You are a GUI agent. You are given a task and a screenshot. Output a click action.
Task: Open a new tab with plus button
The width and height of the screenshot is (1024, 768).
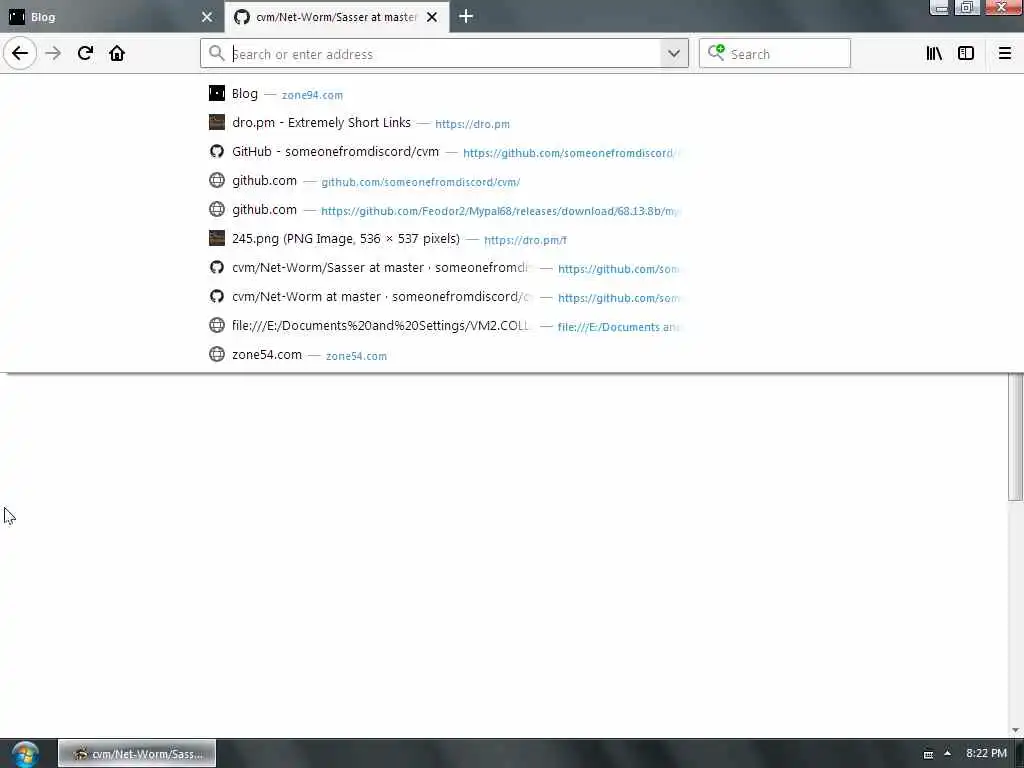pos(466,16)
